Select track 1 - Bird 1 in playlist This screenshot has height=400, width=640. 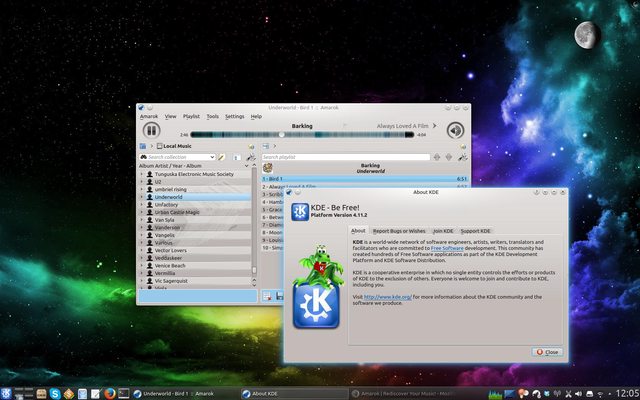tap(364, 179)
